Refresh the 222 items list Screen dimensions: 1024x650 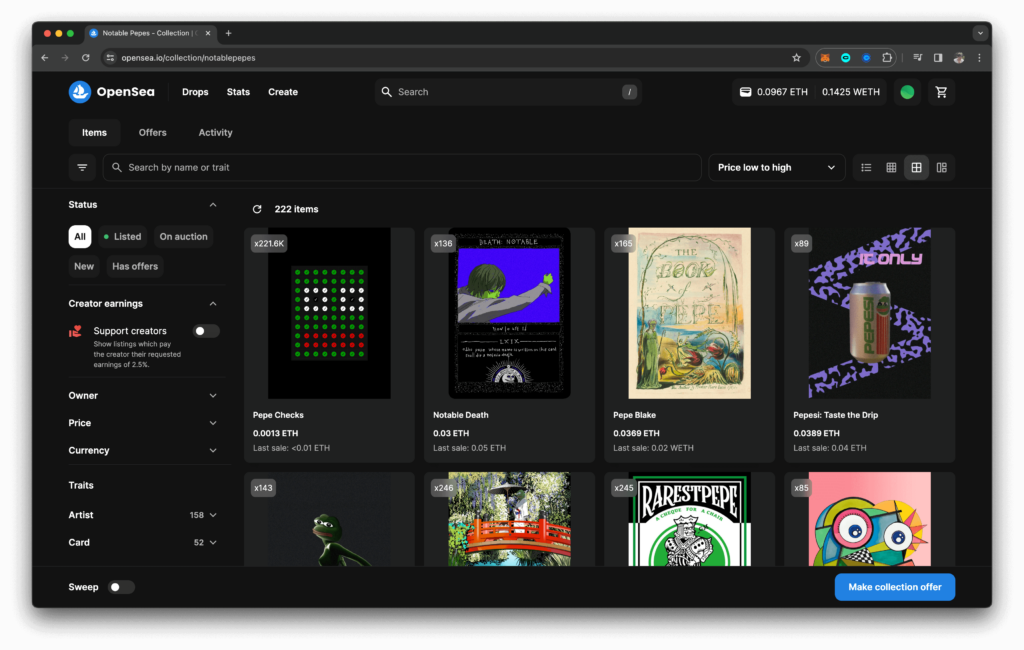point(257,209)
